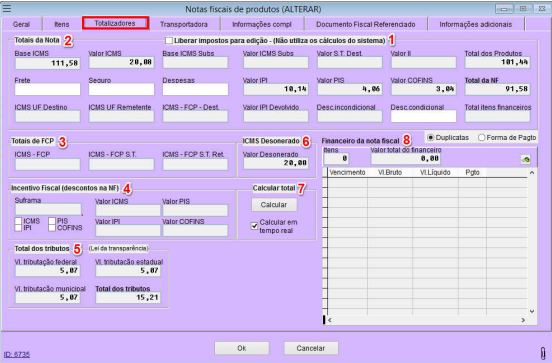This screenshot has width=552, height=363.
Task: Tick the ICMS incentive checkbox
Action: pos(18,221)
